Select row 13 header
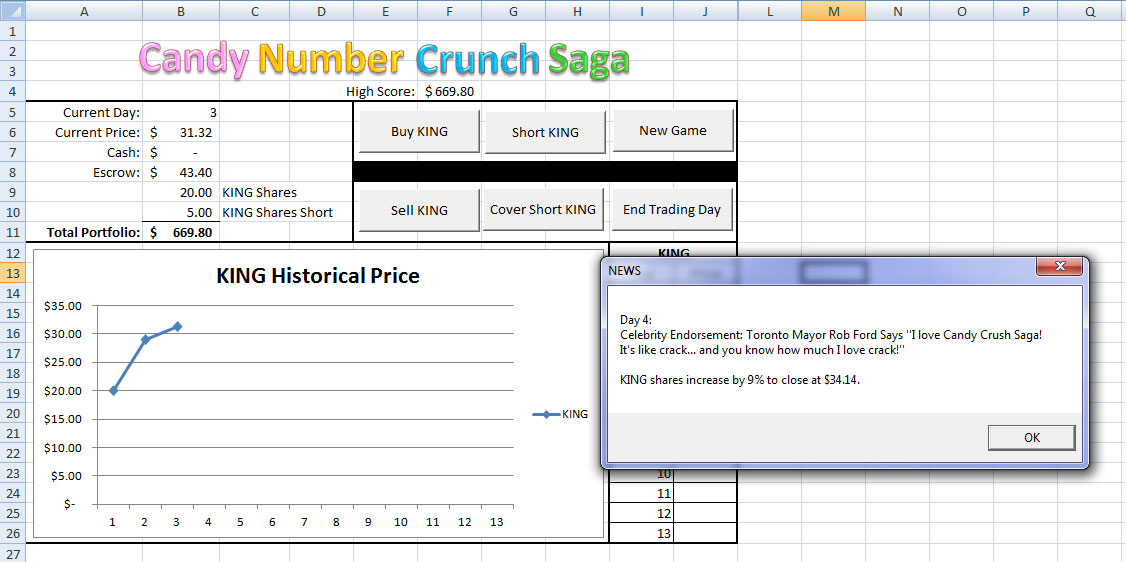The width and height of the screenshot is (1126, 562). pos(12,273)
